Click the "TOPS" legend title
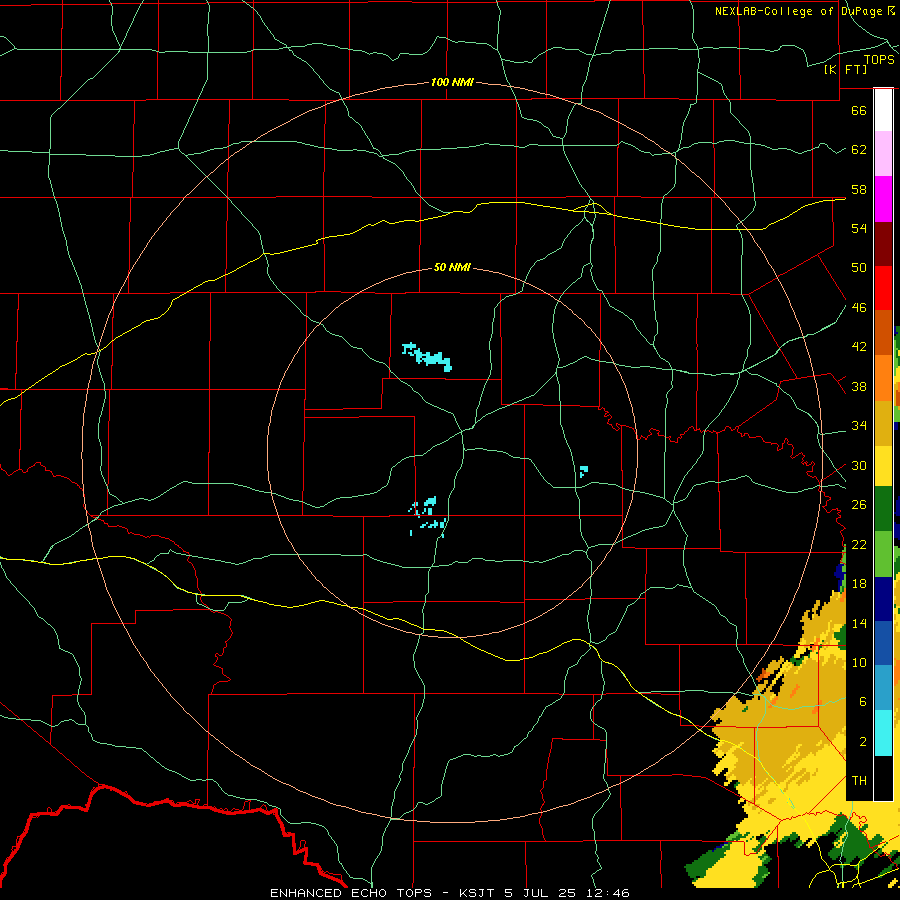Screen dimensions: 900x900 (879, 60)
